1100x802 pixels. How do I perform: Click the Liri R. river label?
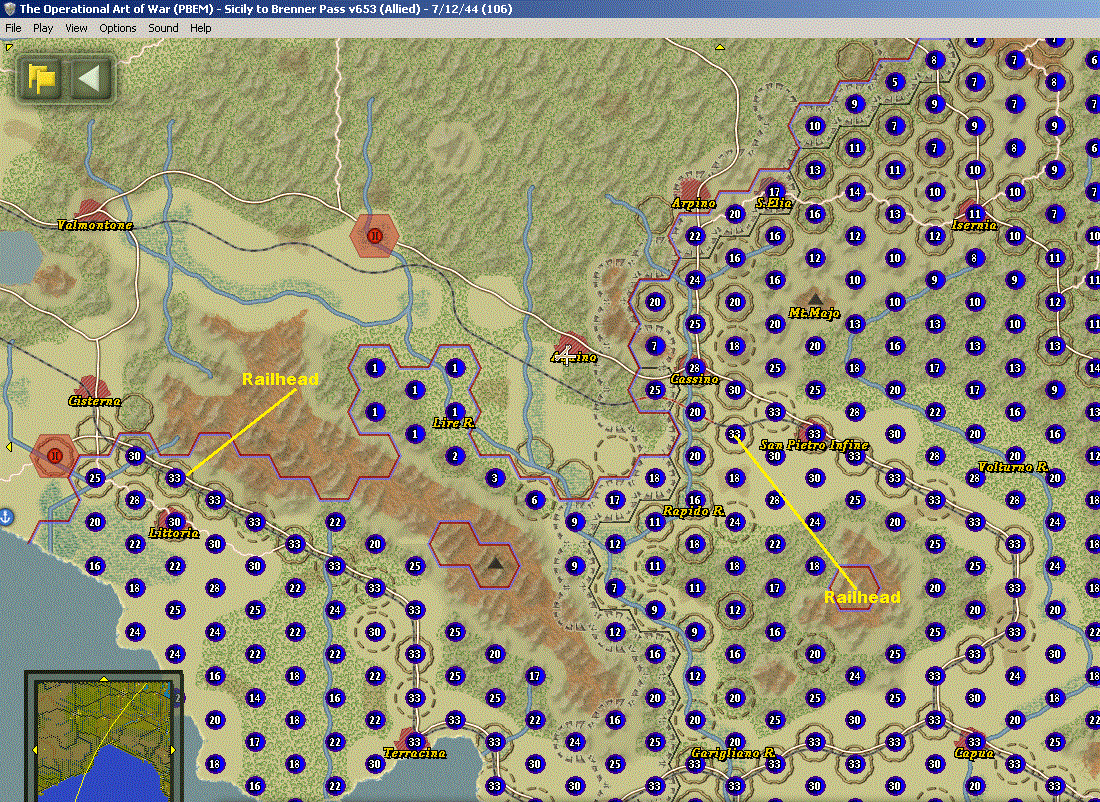[454, 423]
